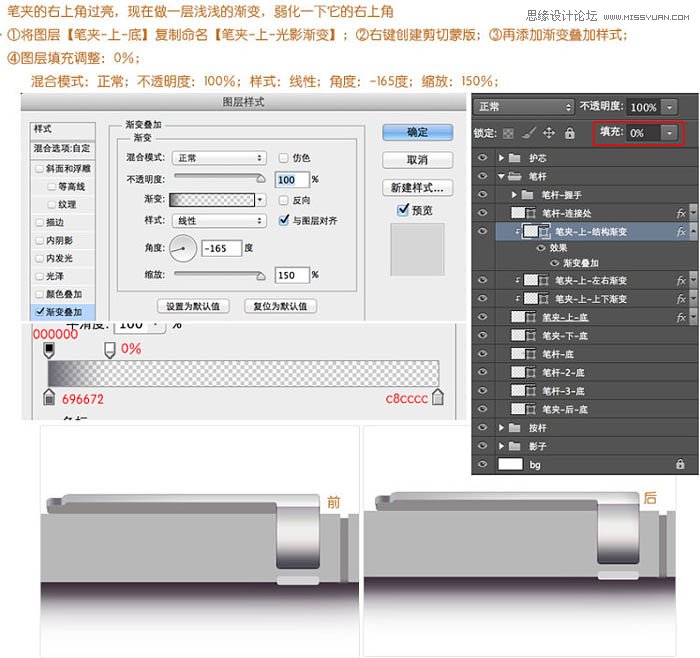Click folder icon of 笔杆-握手 group

coord(527,195)
